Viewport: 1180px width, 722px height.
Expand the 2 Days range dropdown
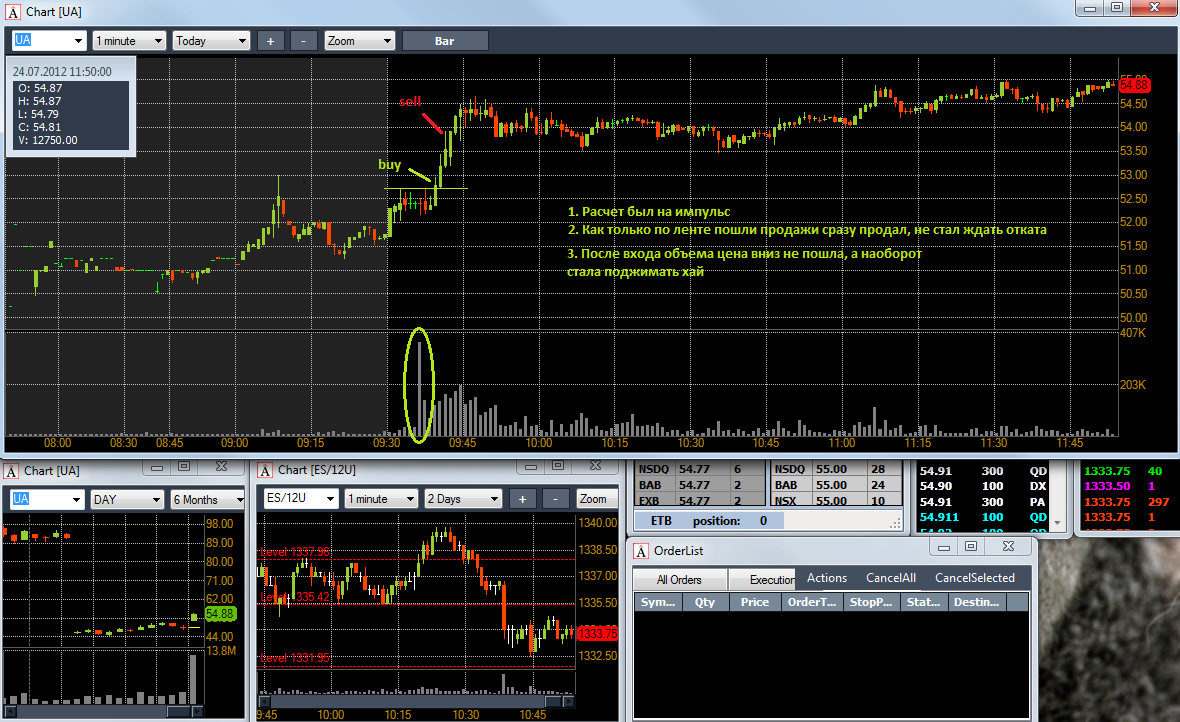[x=463, y=498]
